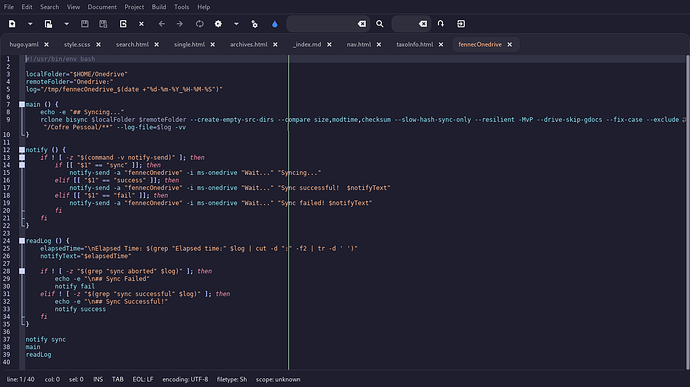Image resolution: width=690 pixels, height=387 pixels.
Task: Collapse the main() function fold marker
Action: pos(22,104)
